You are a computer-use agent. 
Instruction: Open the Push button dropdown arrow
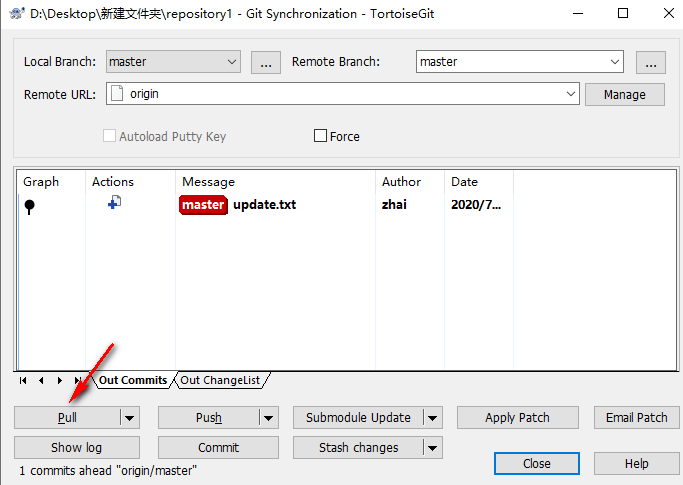(268, 417)
